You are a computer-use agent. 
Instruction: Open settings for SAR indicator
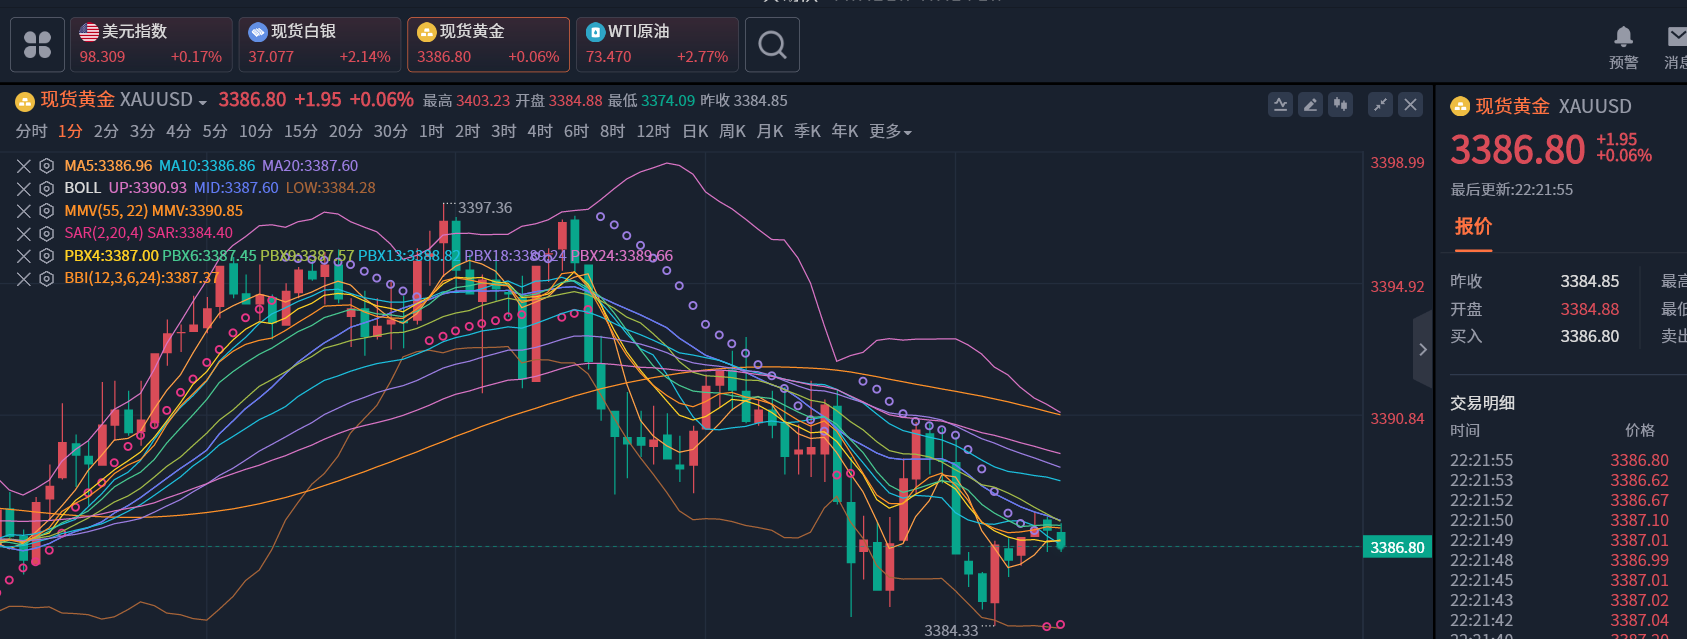pos(46,233)
